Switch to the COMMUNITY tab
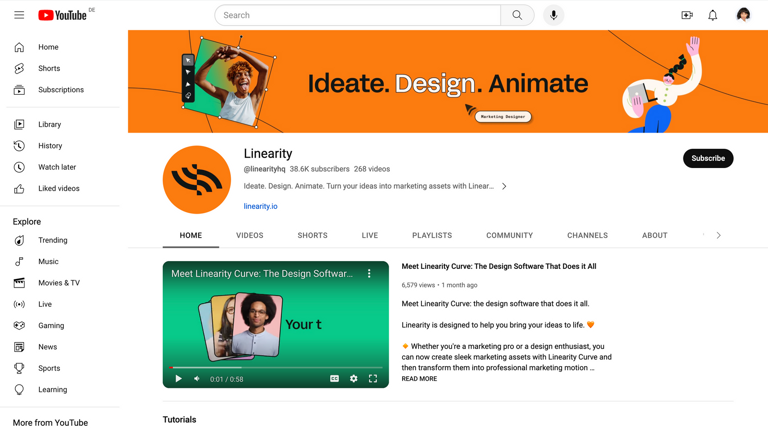This screenshot has height=434, width=768. coord(509,236)
